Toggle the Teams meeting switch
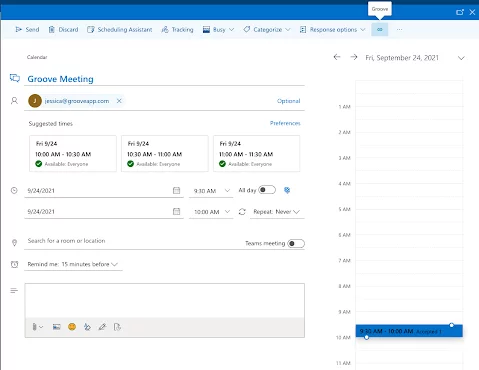 click(296, 243)
